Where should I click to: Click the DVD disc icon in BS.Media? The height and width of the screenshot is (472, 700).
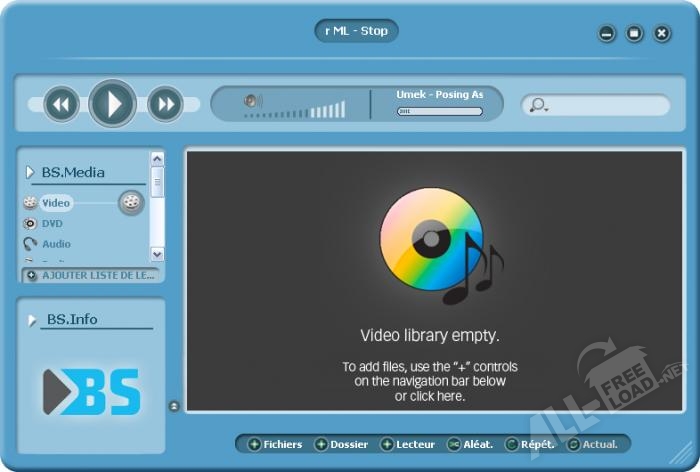click(x=30, y=224)
